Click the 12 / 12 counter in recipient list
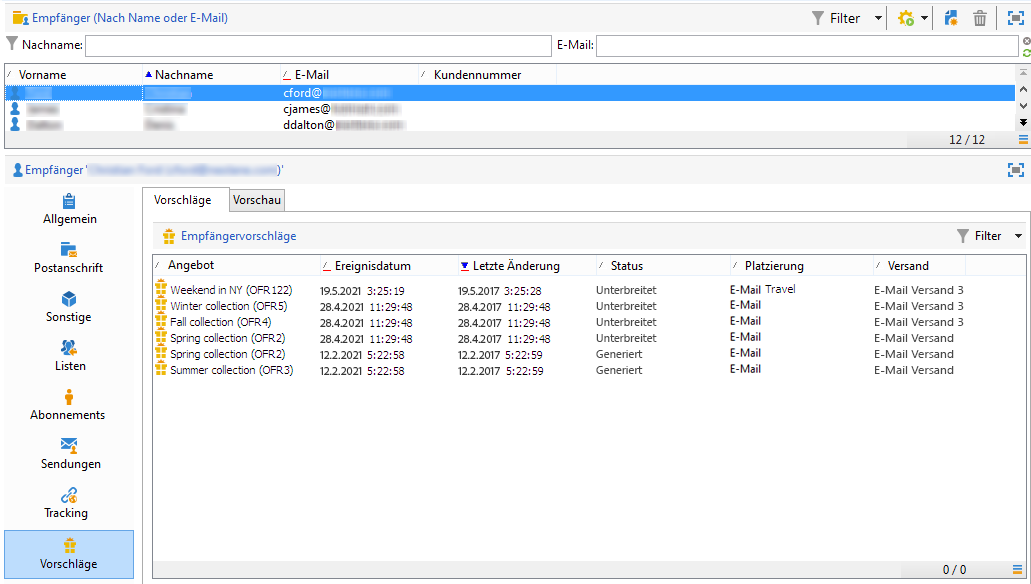 (967, 139)
